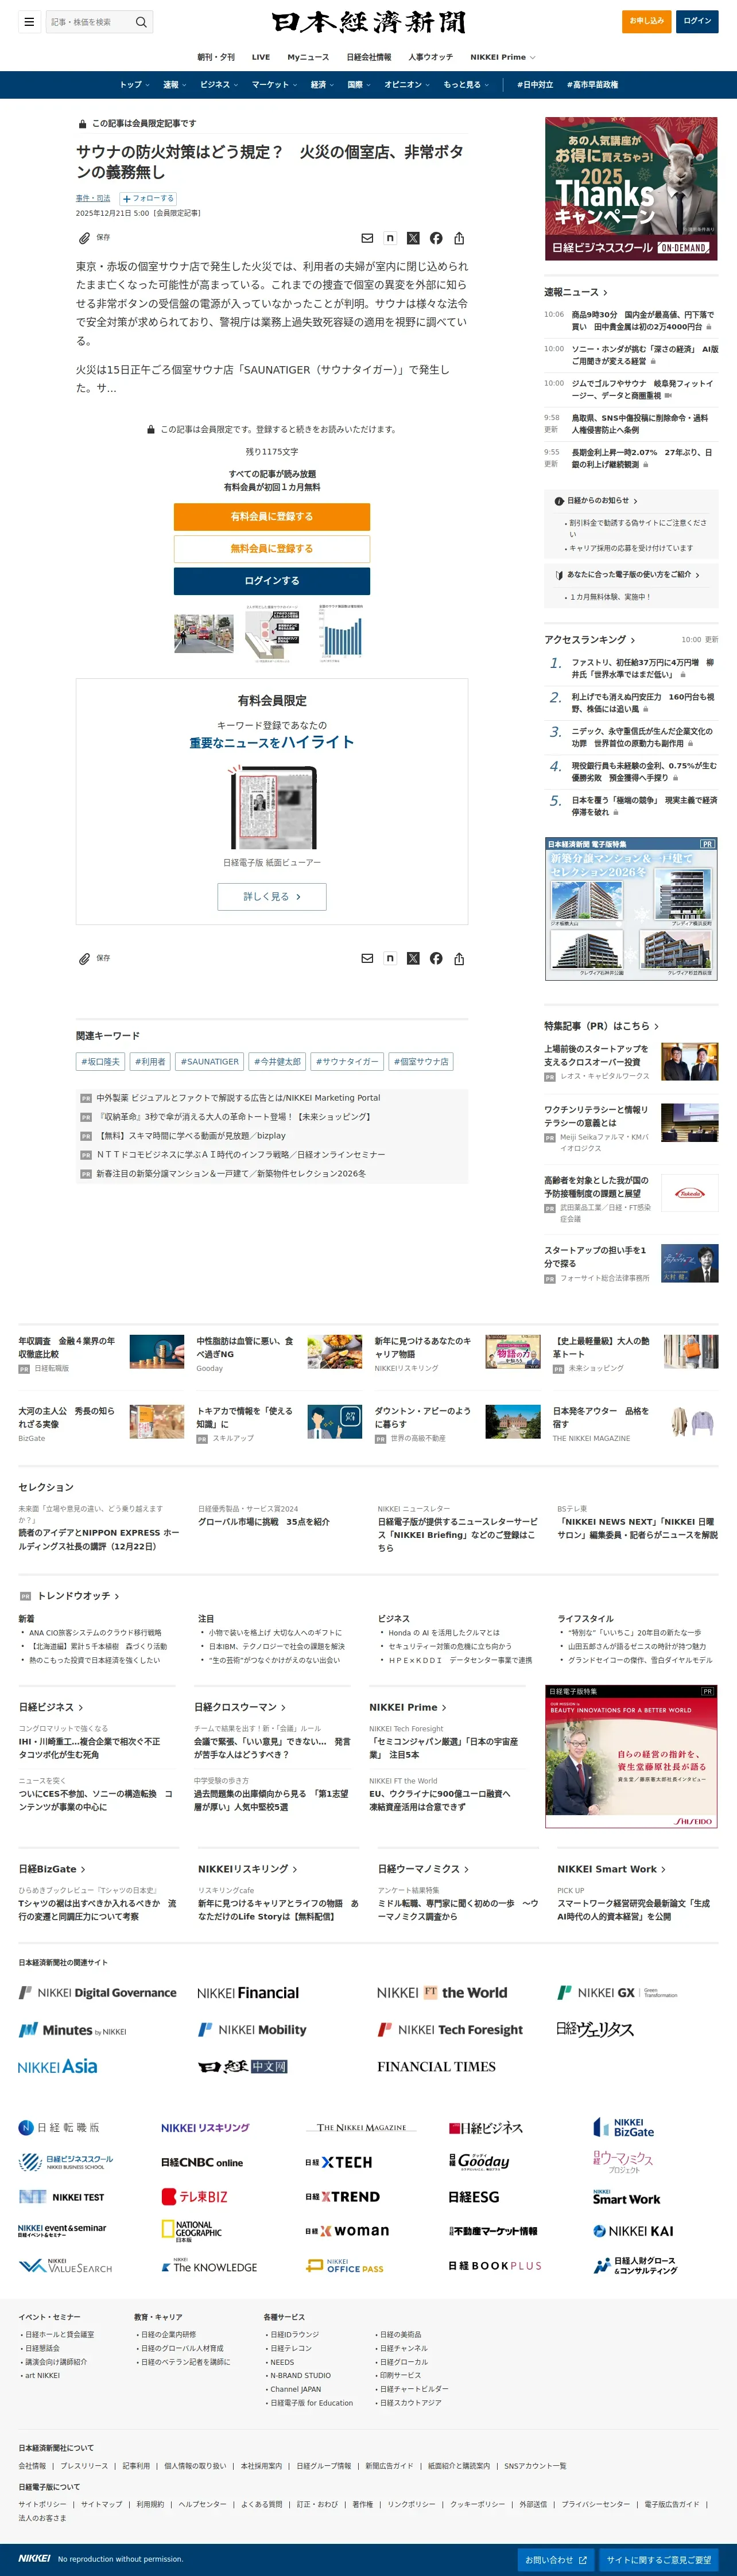Select the #個室サウナ店 keyword tag

(x=421, y=1061)
